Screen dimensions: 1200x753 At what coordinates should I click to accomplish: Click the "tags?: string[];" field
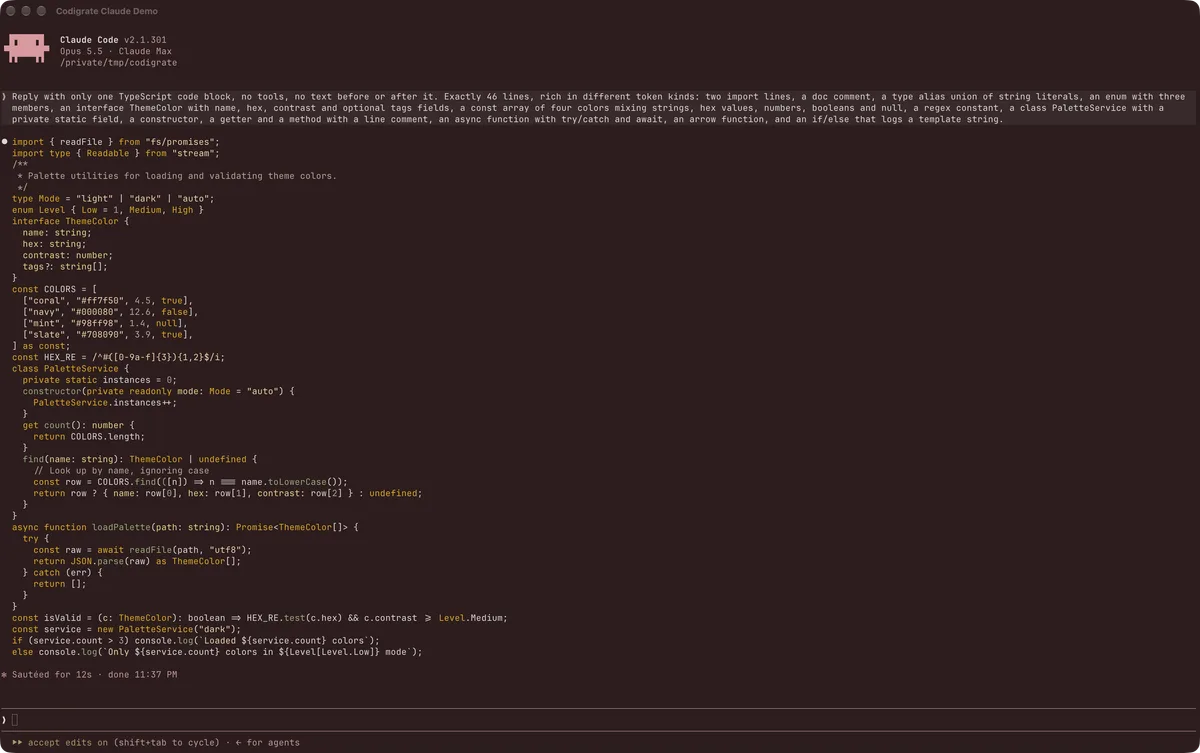pyautogui.click(x=65, y=266)
